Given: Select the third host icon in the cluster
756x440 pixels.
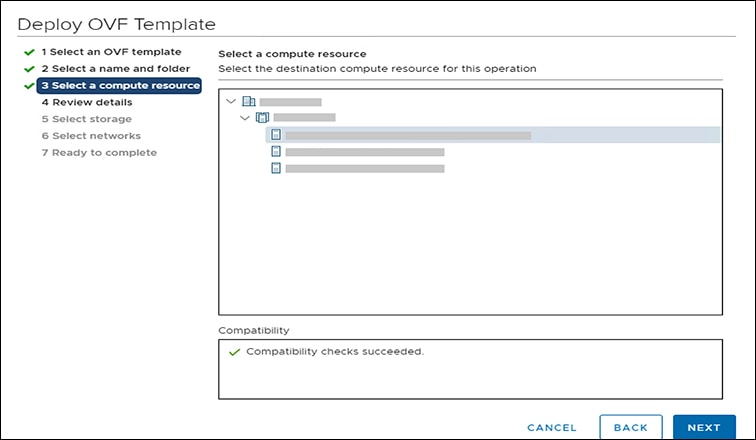Looking at the screenshot, I should click(276, 169).
